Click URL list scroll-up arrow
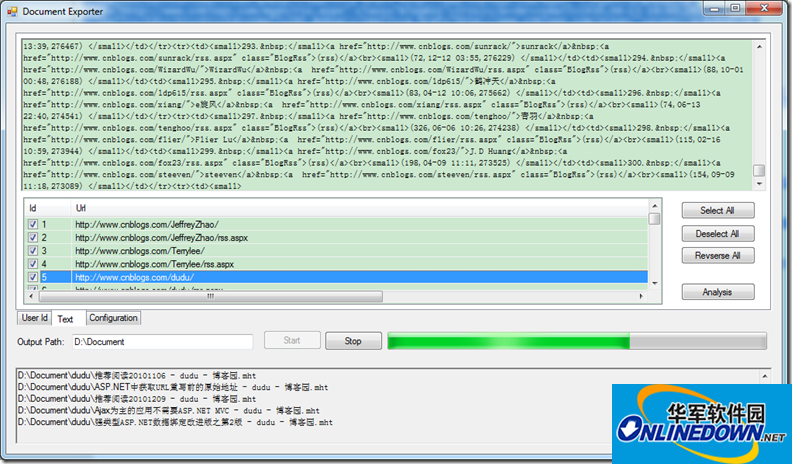 (x=655, y=206)
